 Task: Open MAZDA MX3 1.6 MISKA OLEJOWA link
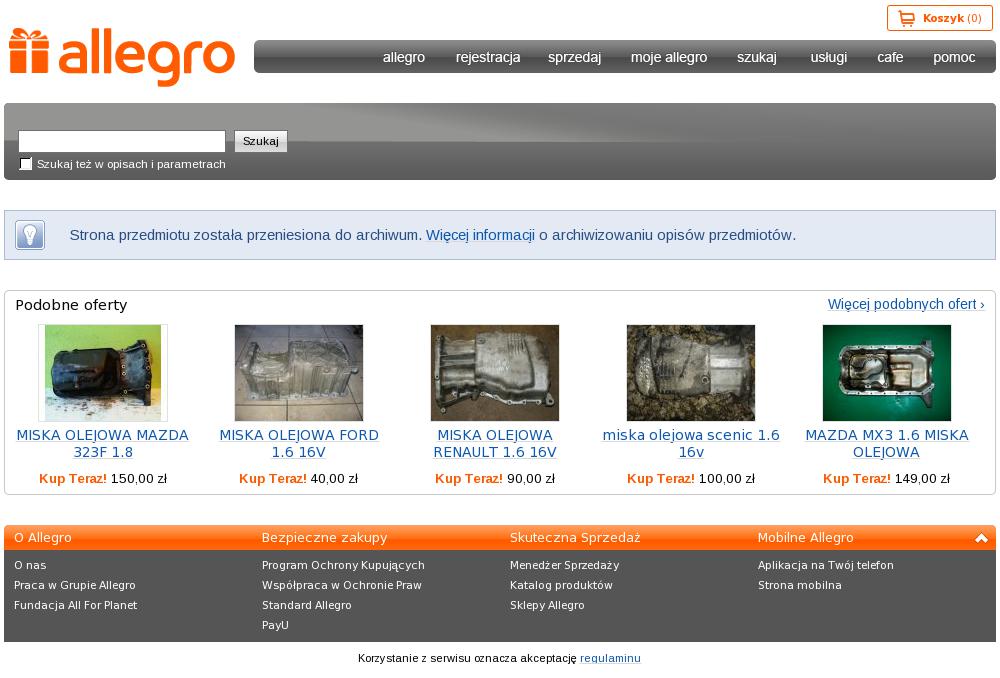point(886,443)
